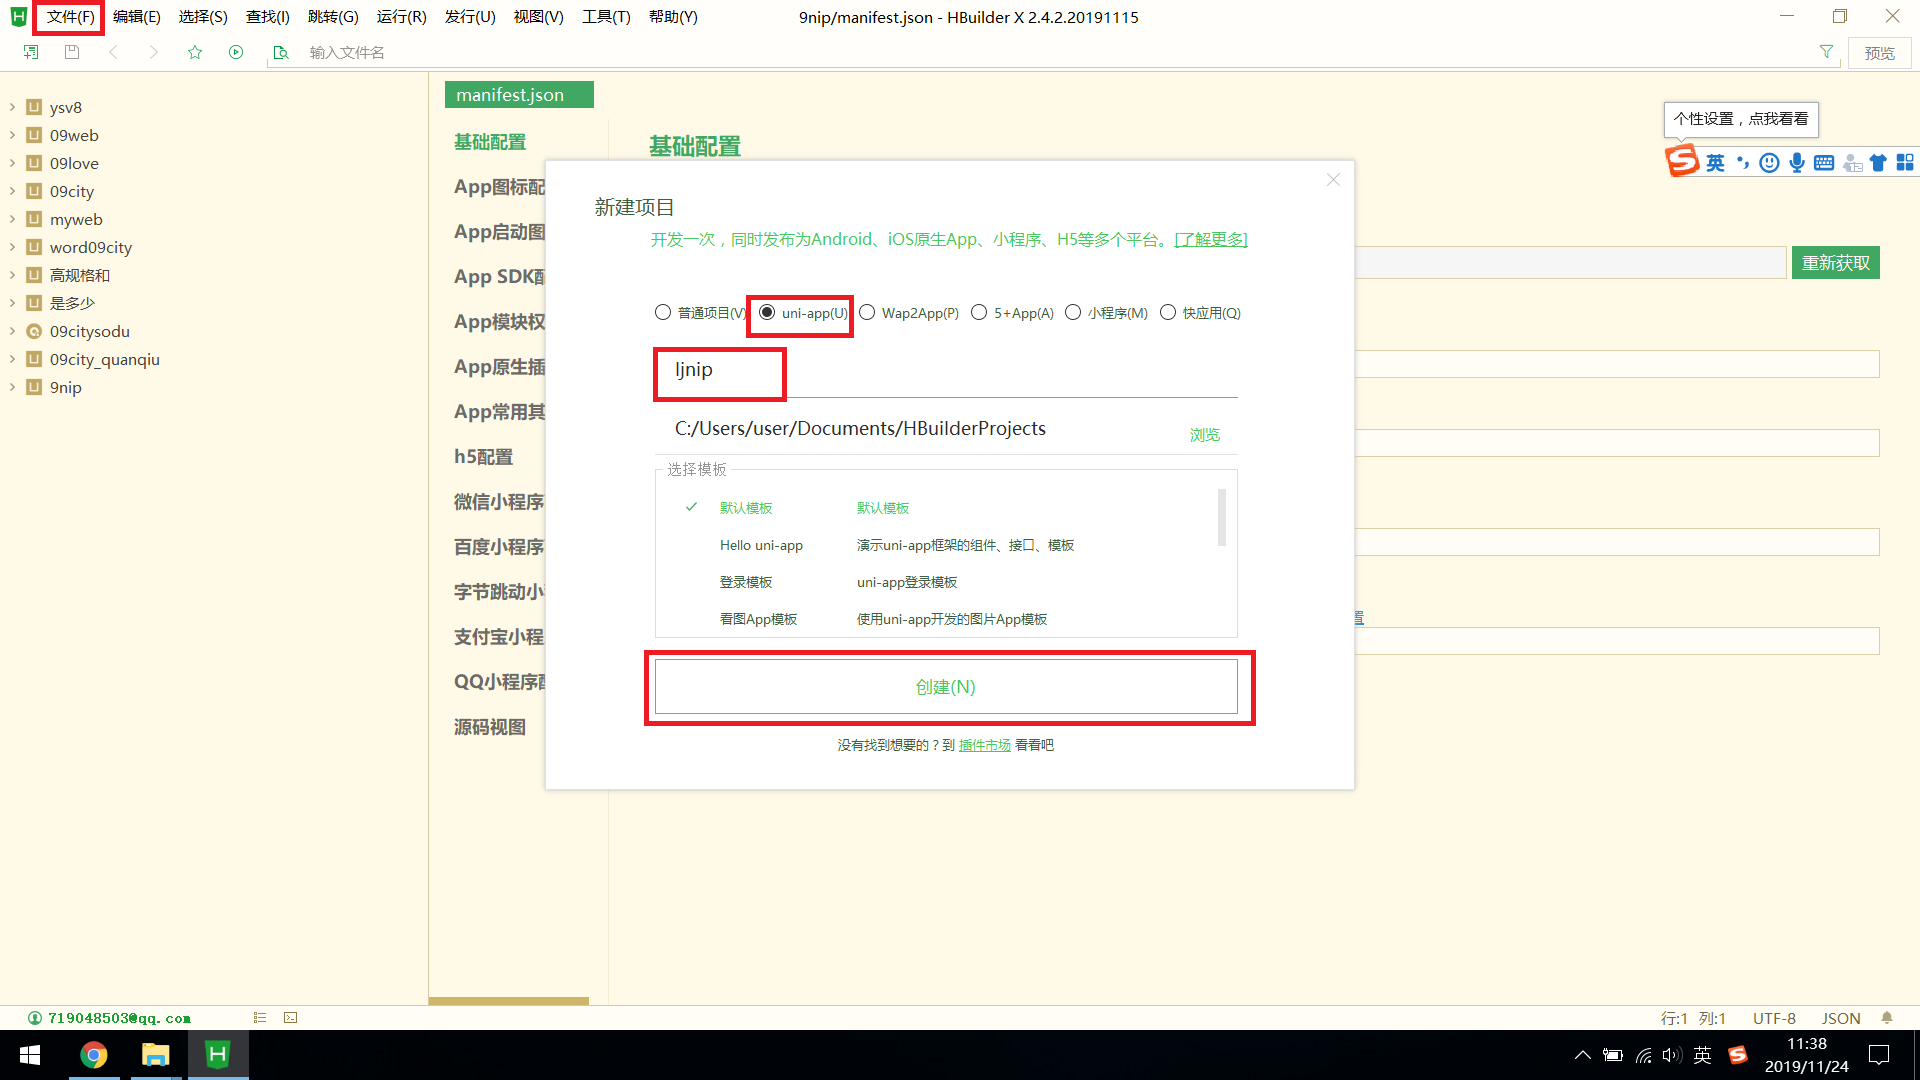Viewport: 1920px width, 1080px height.
Task: Open the 源码视图 section in manifest sidebar
Action: [x=490, y=727]
